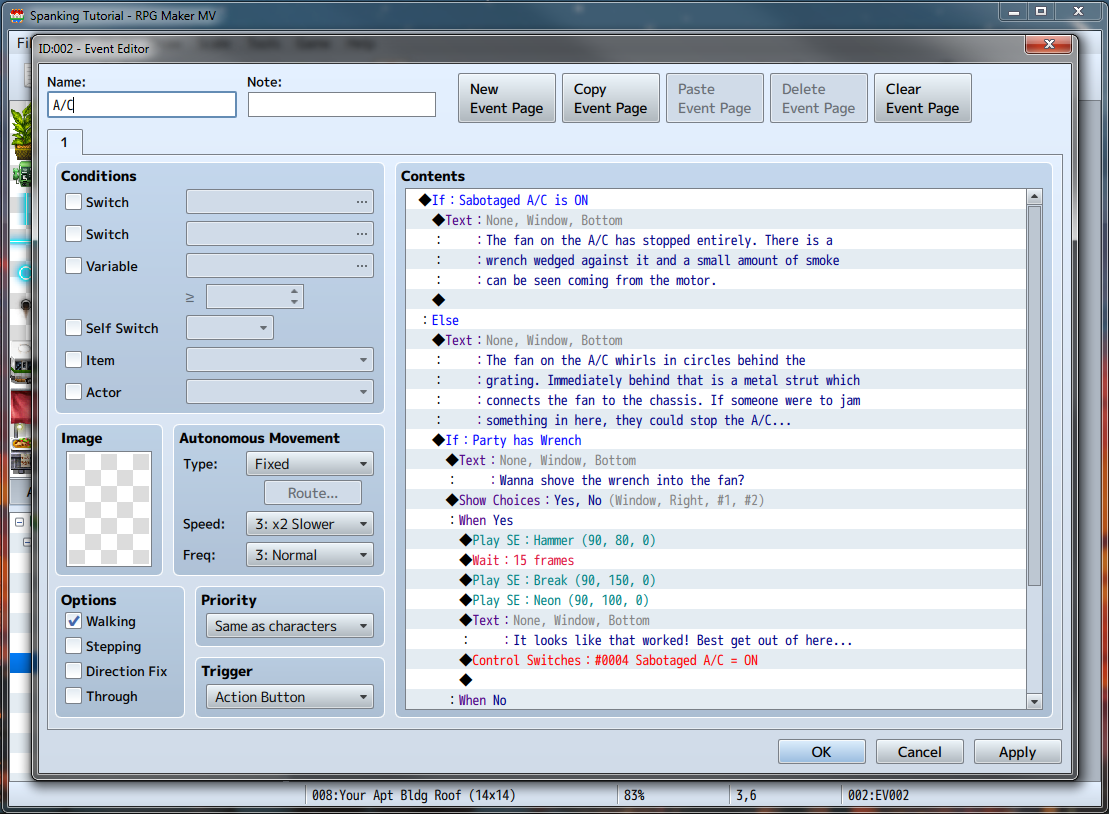
Task: Select the 'Play SE : Neon' line
Action: [716, 600]
